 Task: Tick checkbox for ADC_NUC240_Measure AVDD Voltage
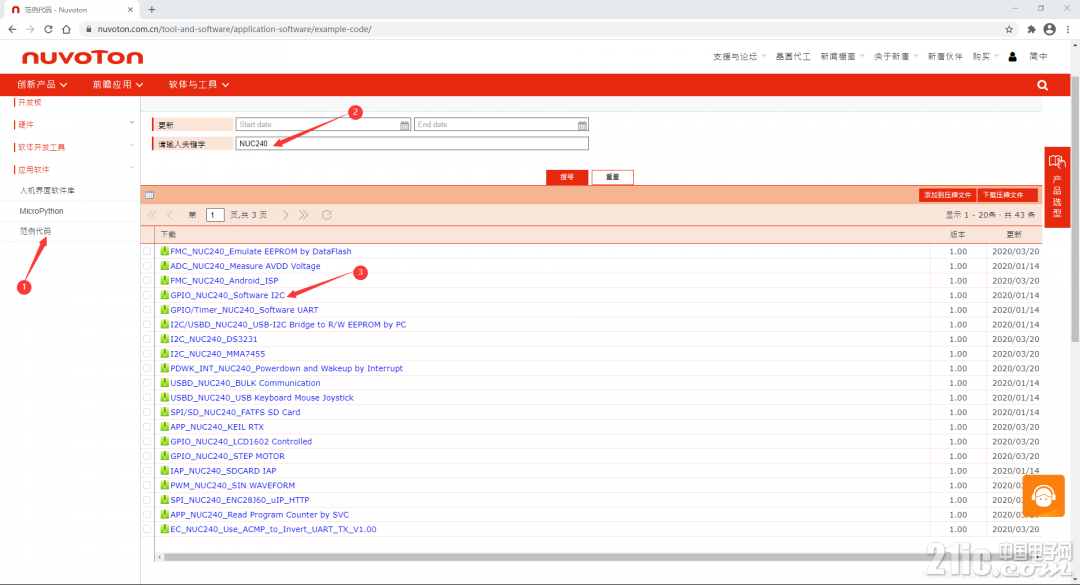[x=147, y=266]
